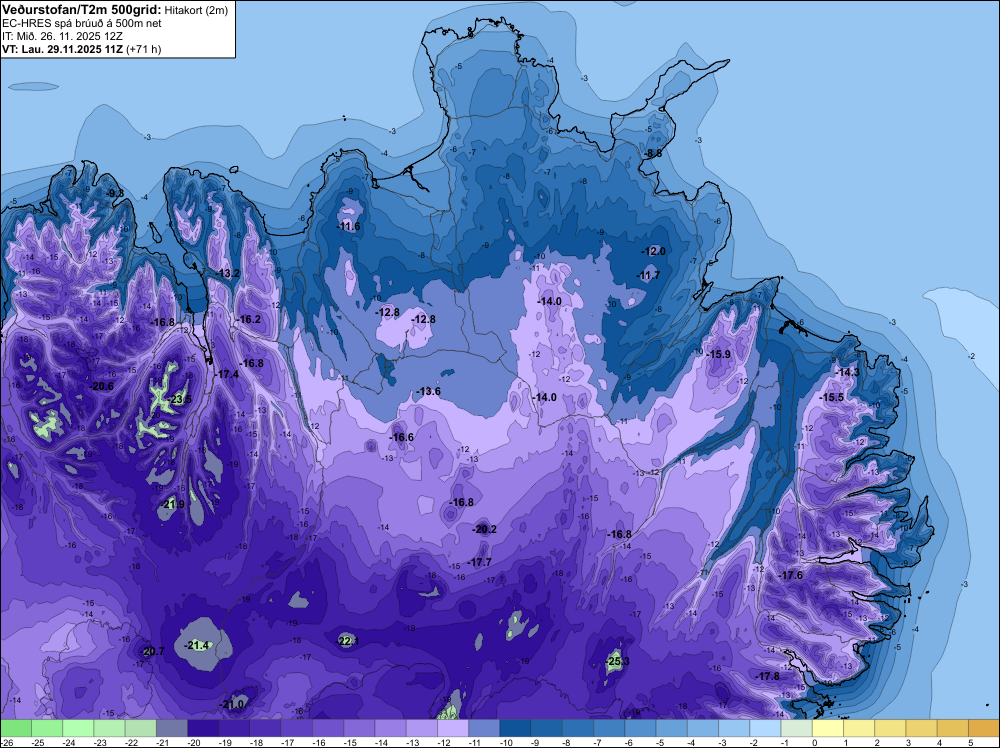Click the -23.5 temperature label
The width and height of the screenshot is (1000, 748).
coord(179,400)
